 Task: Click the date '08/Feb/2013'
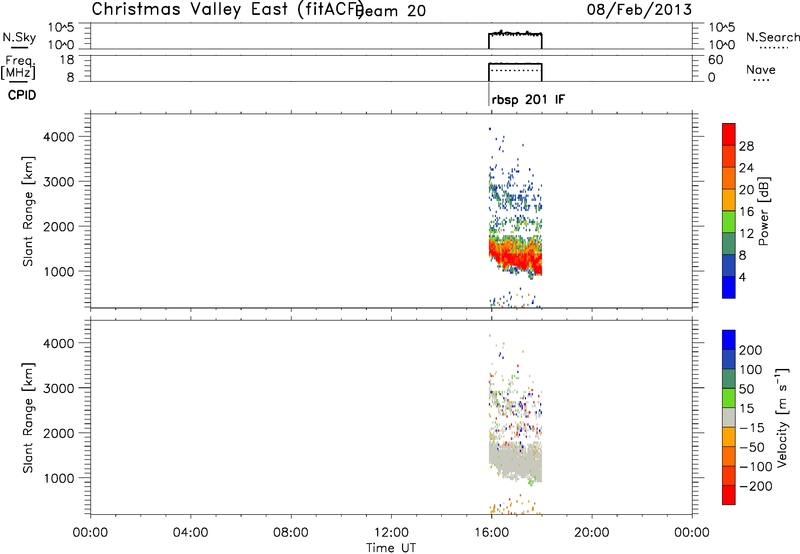click(x=639, y=10)
